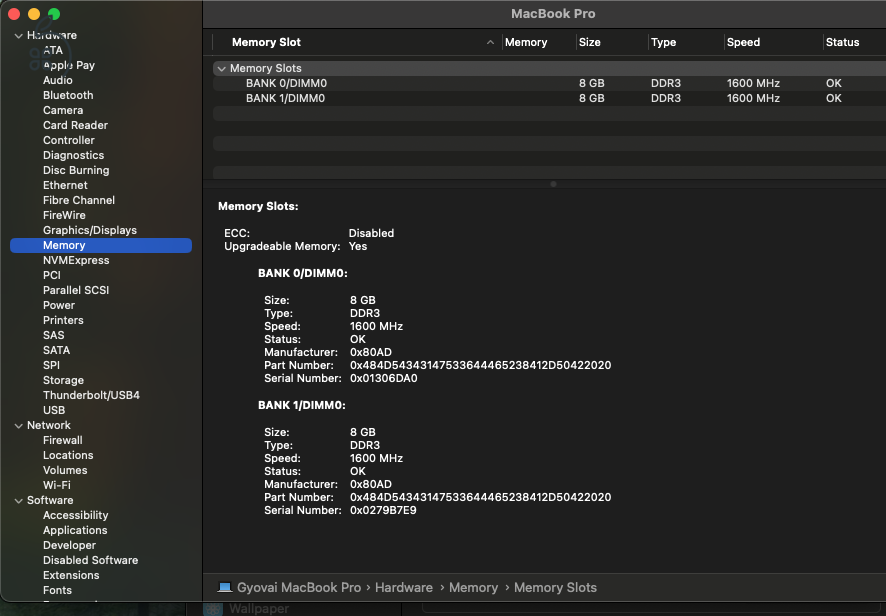Viewport: 886px width, 616px height.
Task: Click the BANK 1/DIMM0 details heading
Action: 302,405
